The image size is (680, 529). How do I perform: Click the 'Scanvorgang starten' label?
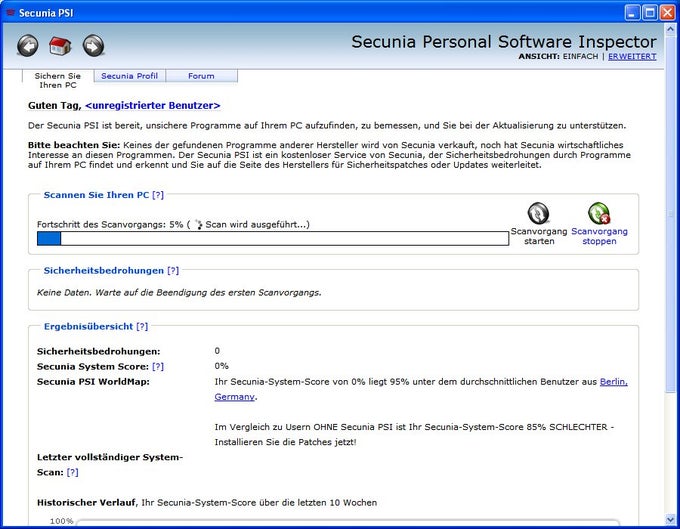pos(539,236)
